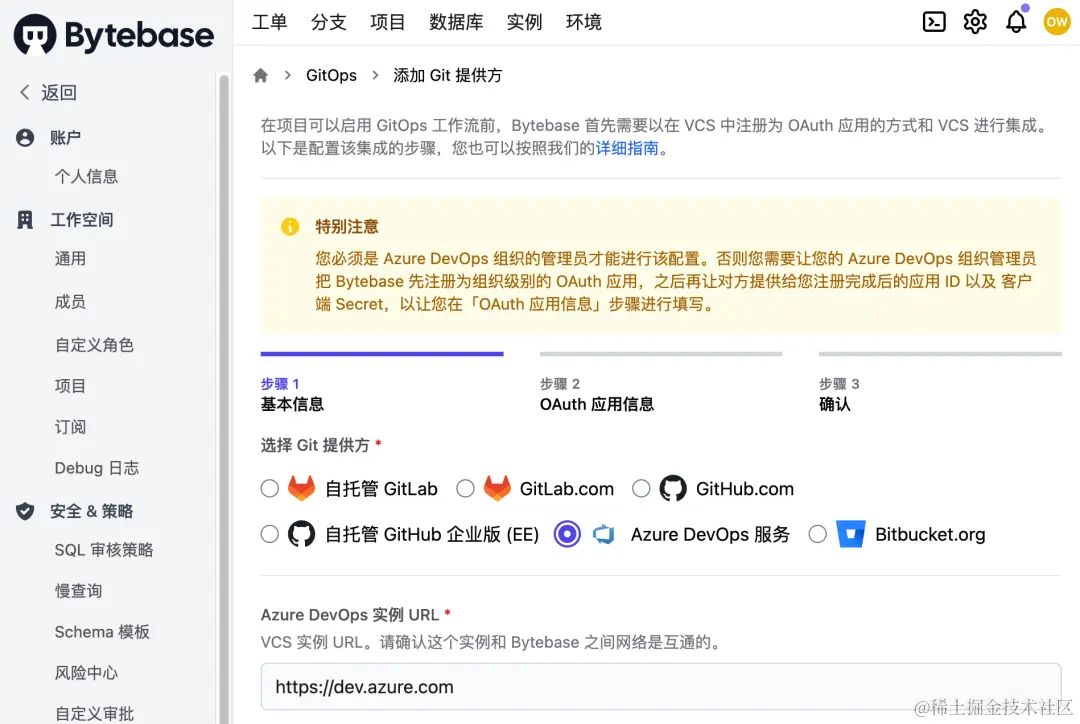This screenshot has width=1080, height=724.
Task: Select 自托管 GitHub 企业版 (EE) radio button
Action: (269, 534)
